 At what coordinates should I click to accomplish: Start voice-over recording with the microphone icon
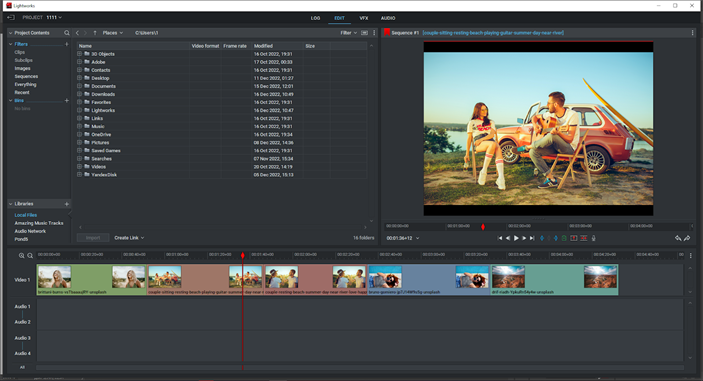click(x=594, y=238)
